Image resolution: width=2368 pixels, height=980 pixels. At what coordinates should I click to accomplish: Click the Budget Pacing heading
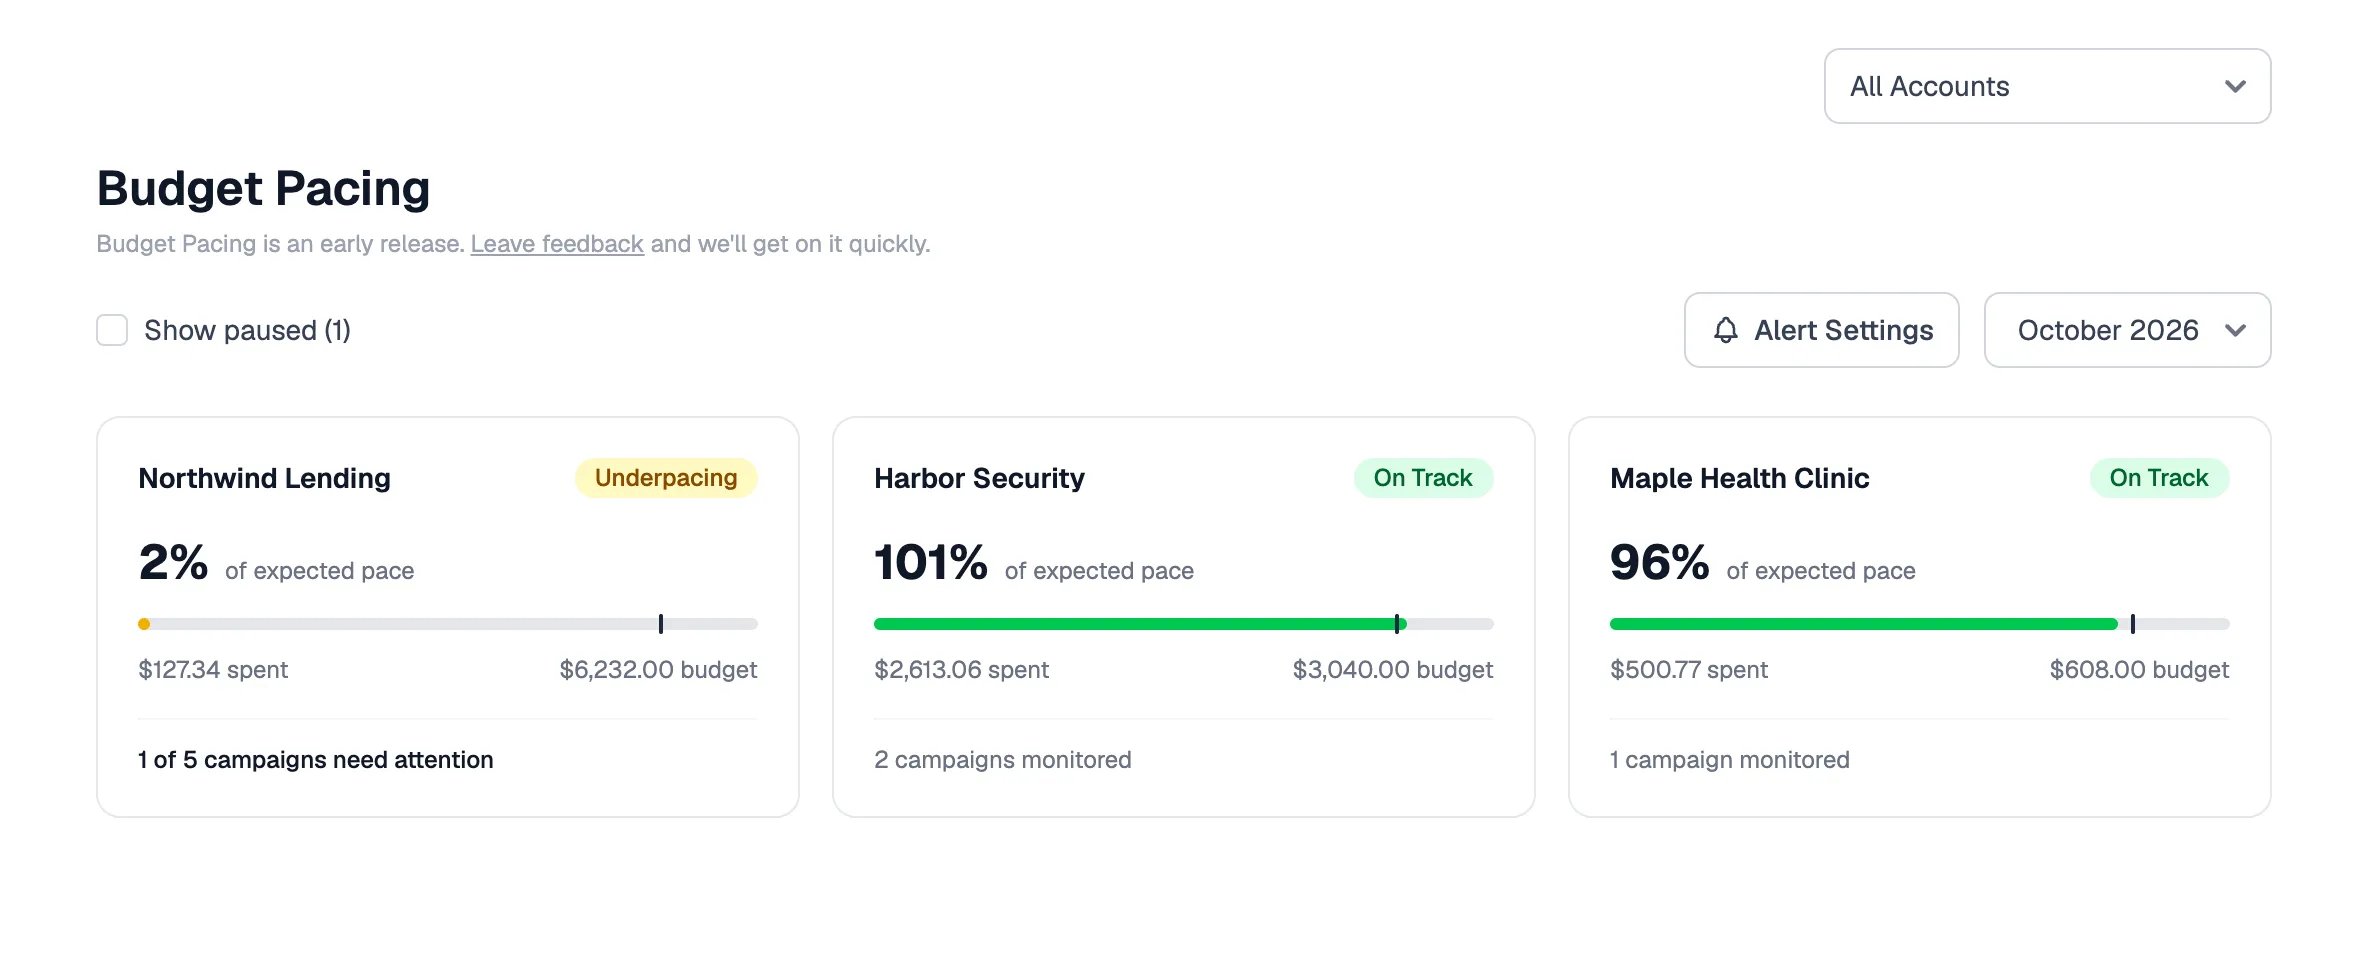click(x=263, y=188)
